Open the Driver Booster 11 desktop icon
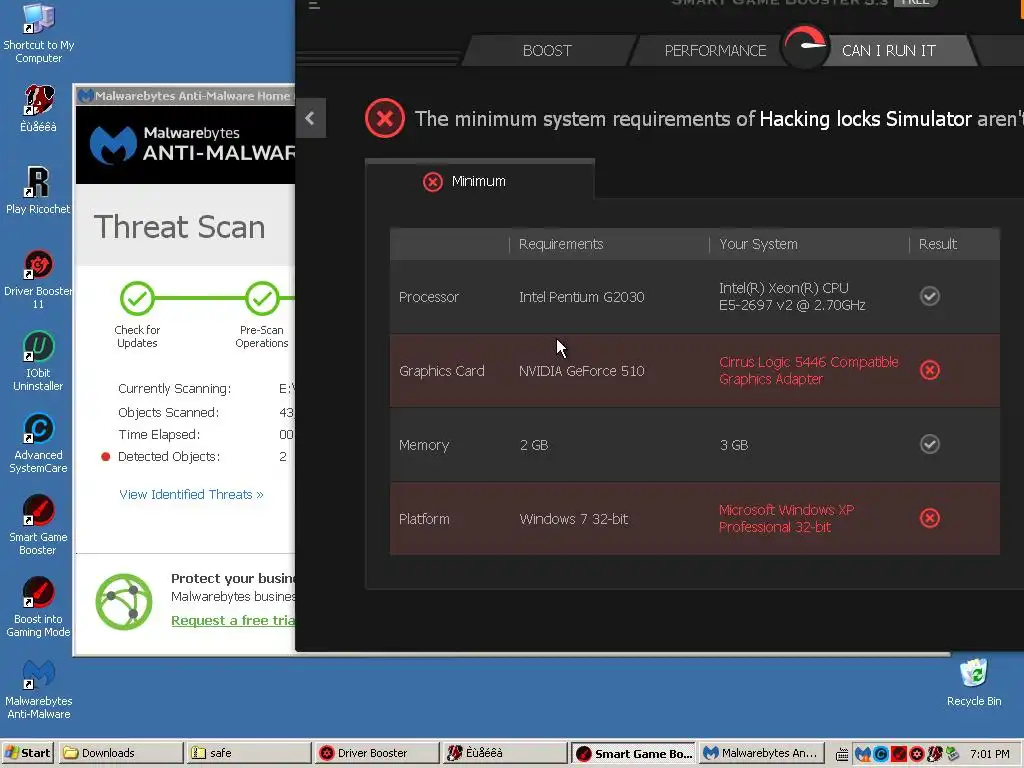The width and height of the screenshot is (1024, 768). tap(38, 279)
